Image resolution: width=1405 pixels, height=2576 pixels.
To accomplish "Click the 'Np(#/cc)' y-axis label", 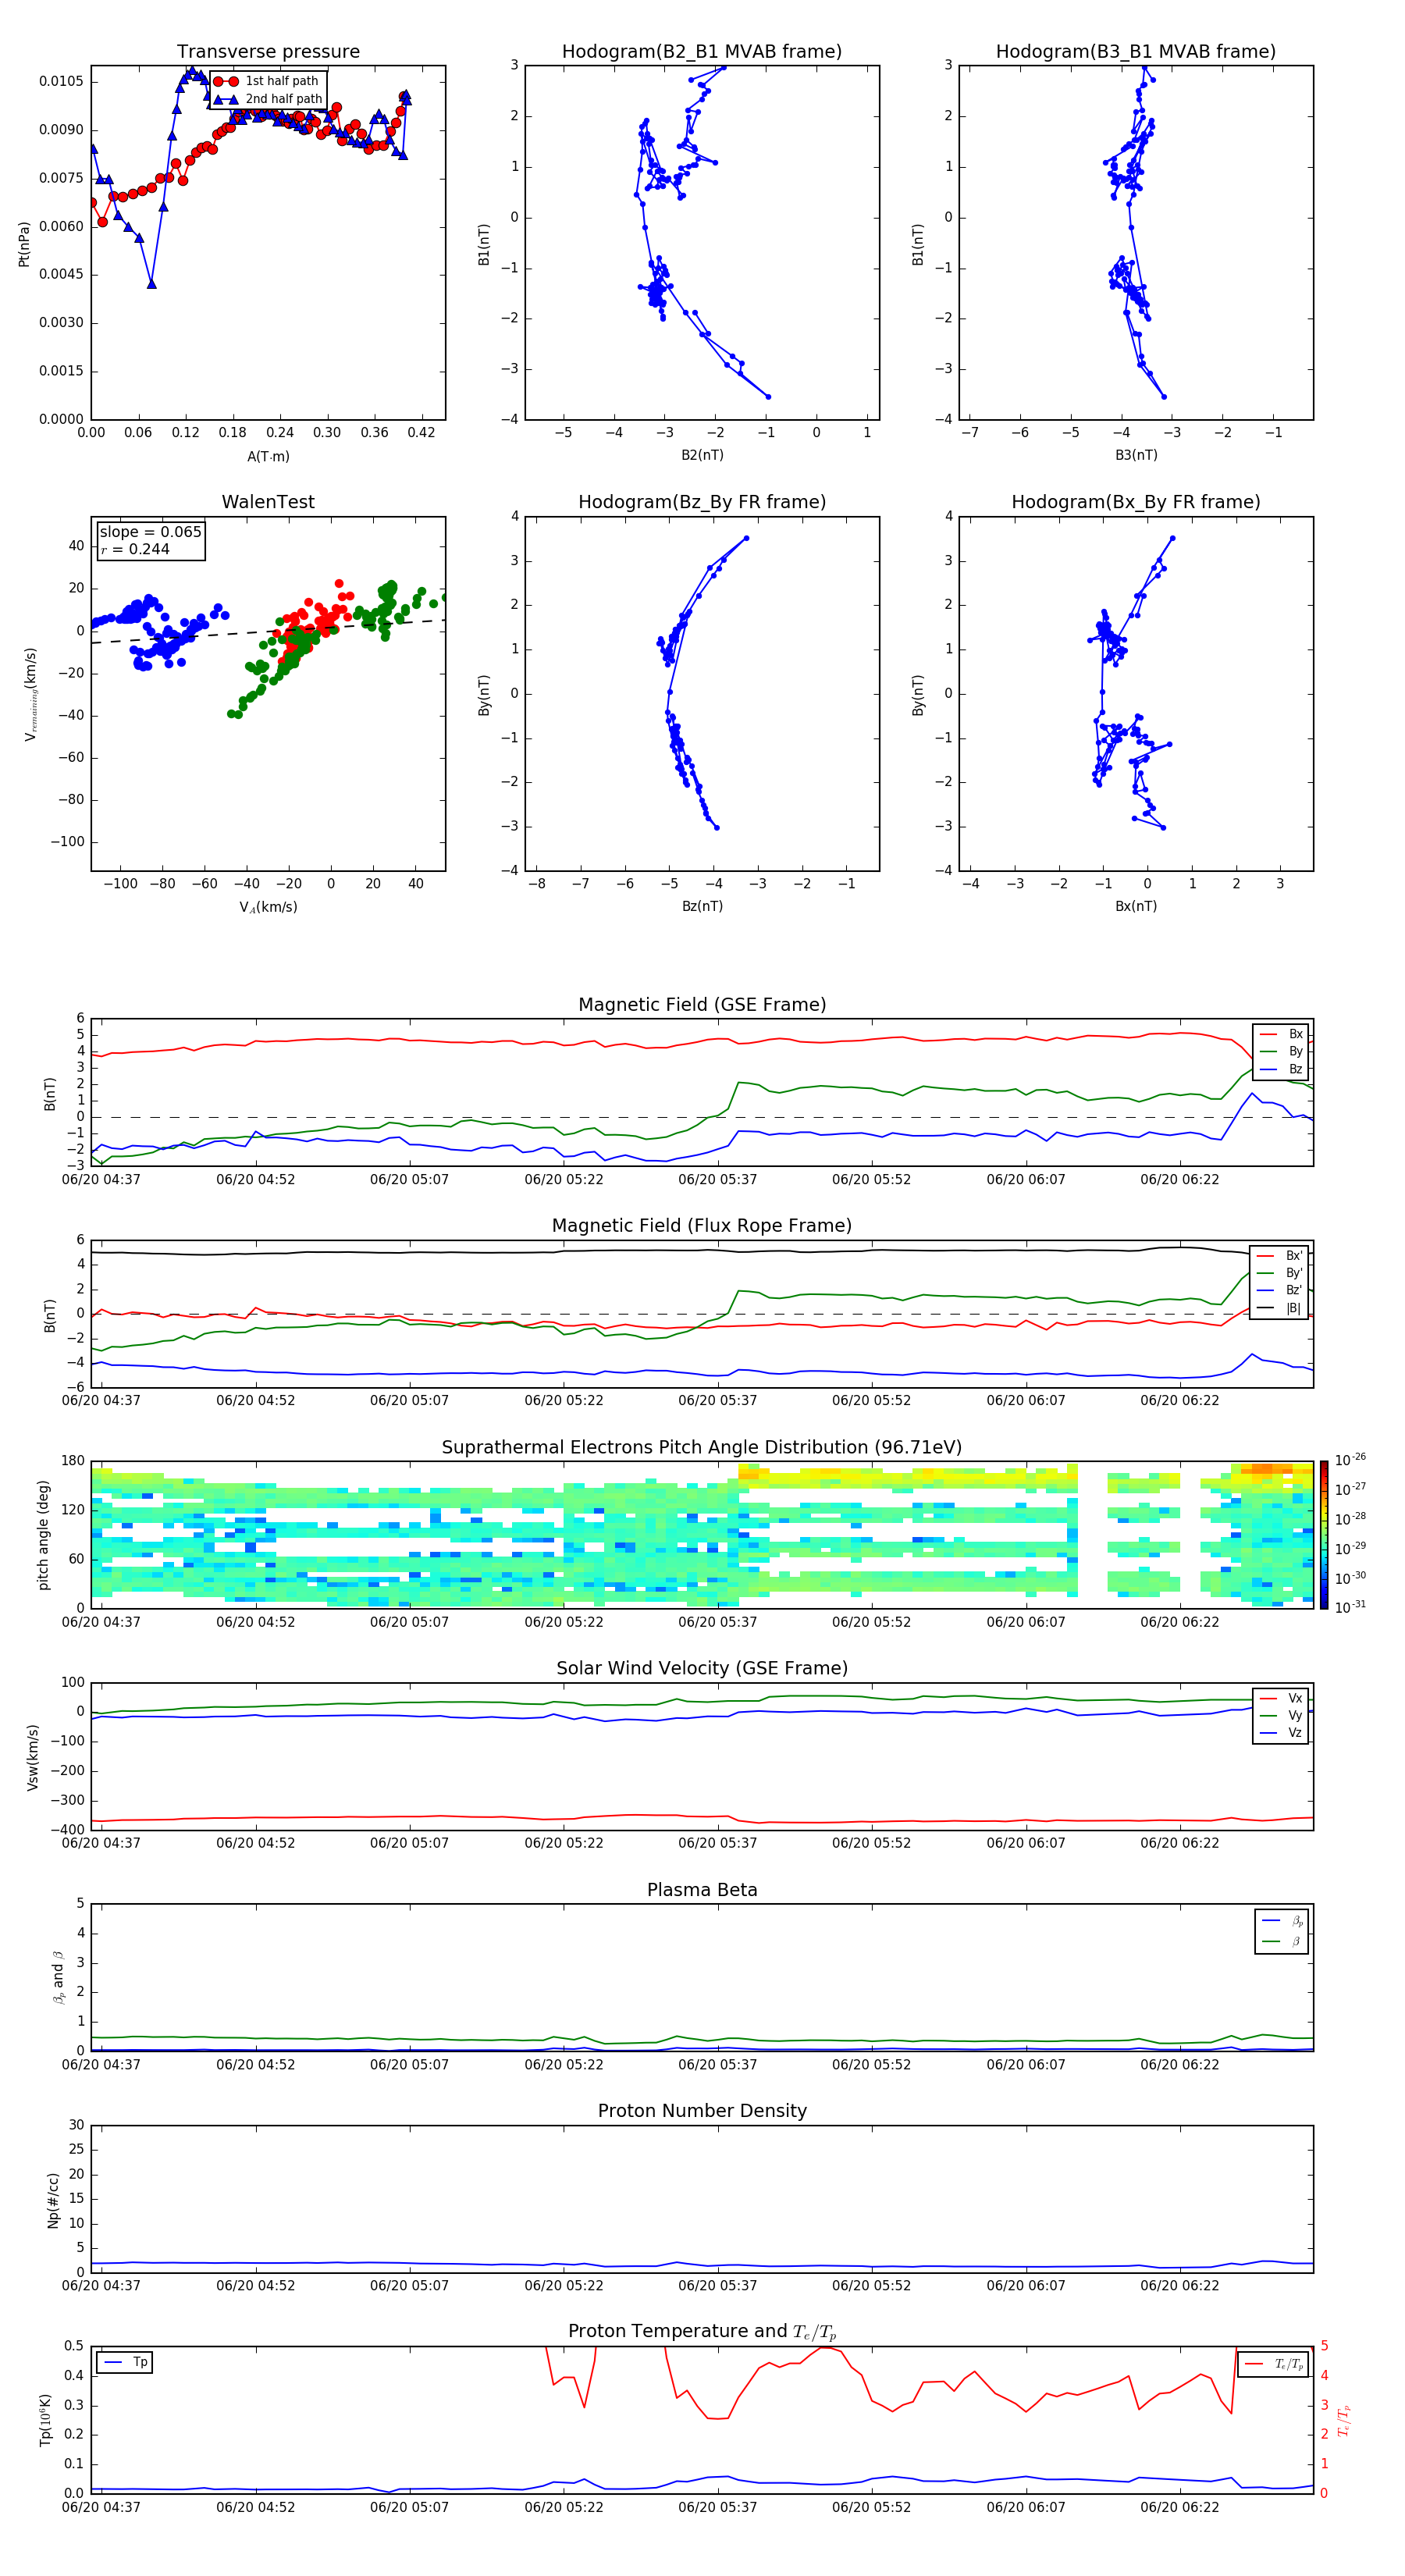I will [x=52, y=2200].
